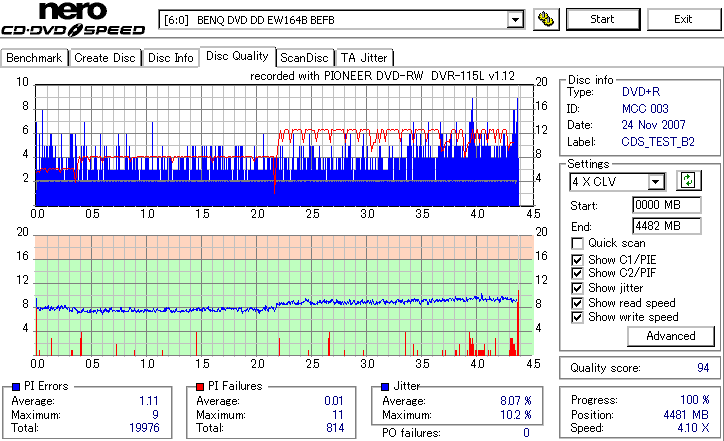Click the blue Jitter legend square

[385, 387]
